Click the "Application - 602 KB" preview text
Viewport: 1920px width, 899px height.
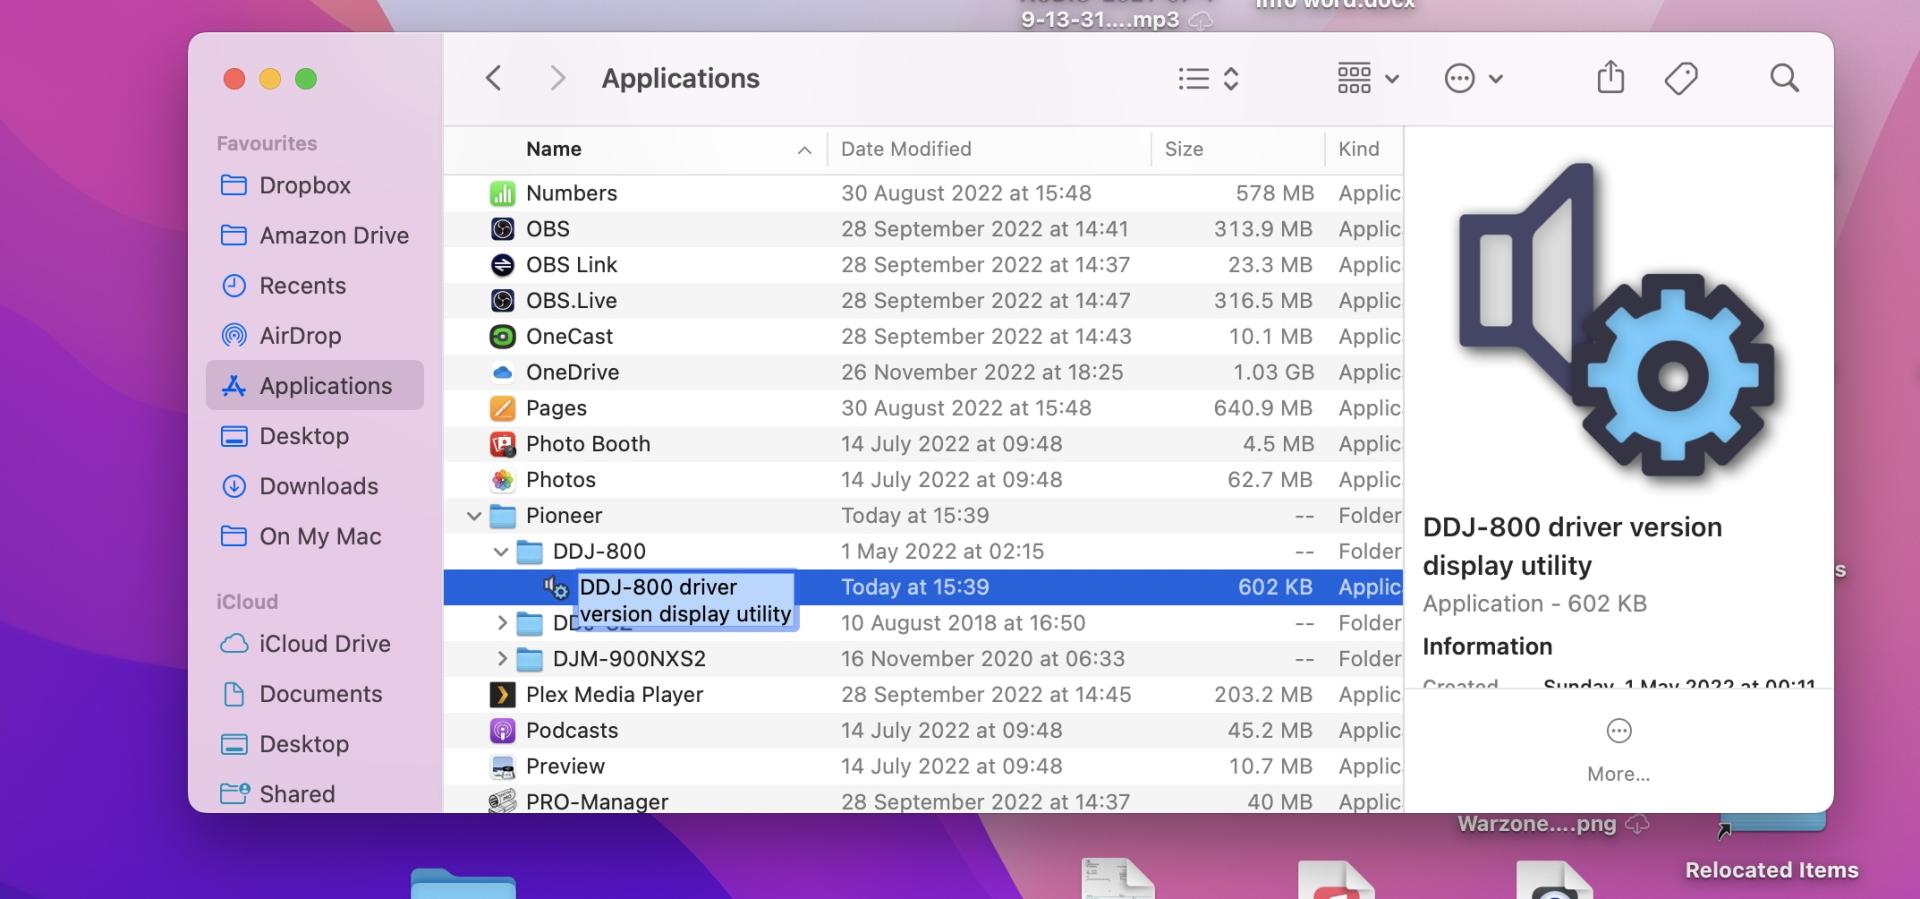[1534, 604]
